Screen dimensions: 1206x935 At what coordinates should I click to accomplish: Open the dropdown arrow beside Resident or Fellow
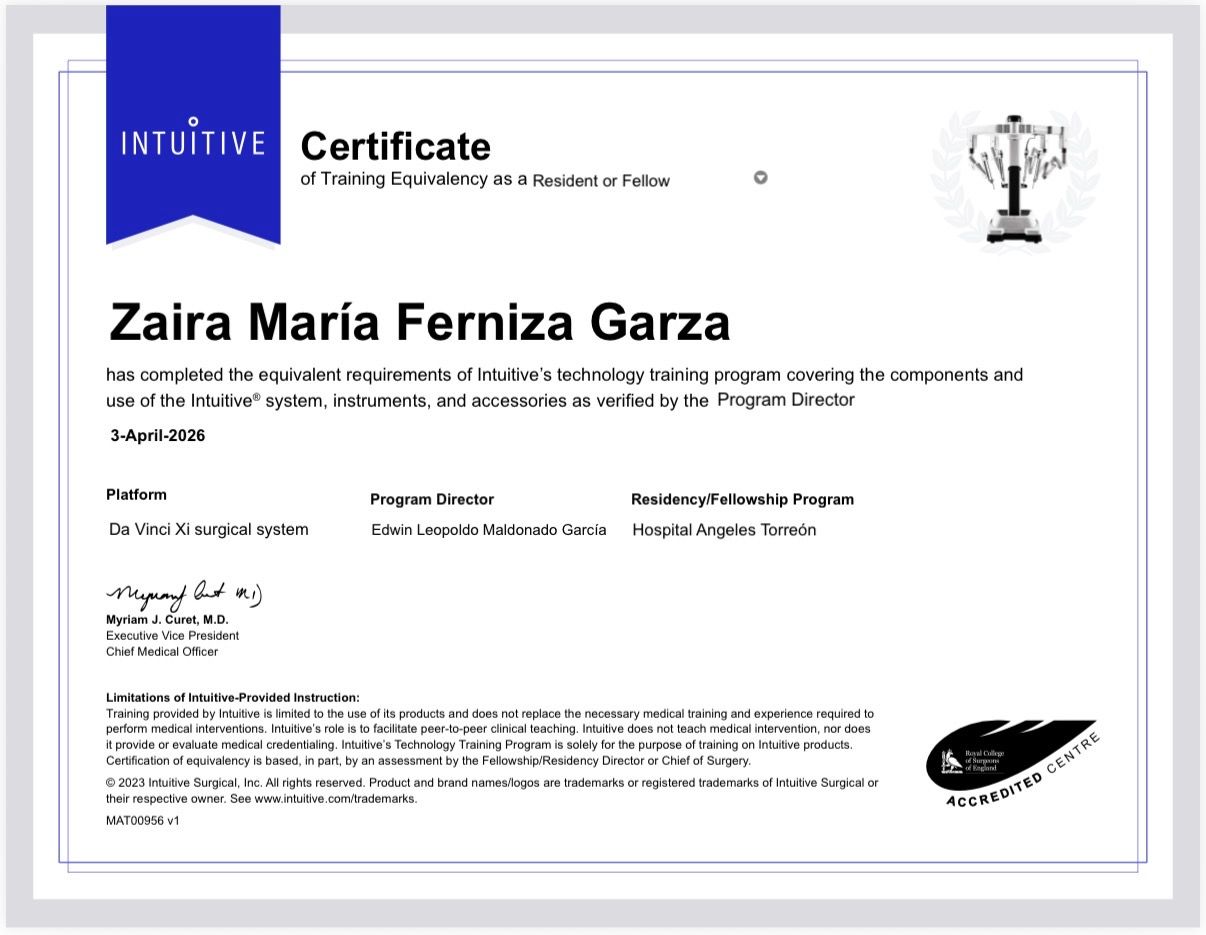pyautogui.click(x=760, y=178)
